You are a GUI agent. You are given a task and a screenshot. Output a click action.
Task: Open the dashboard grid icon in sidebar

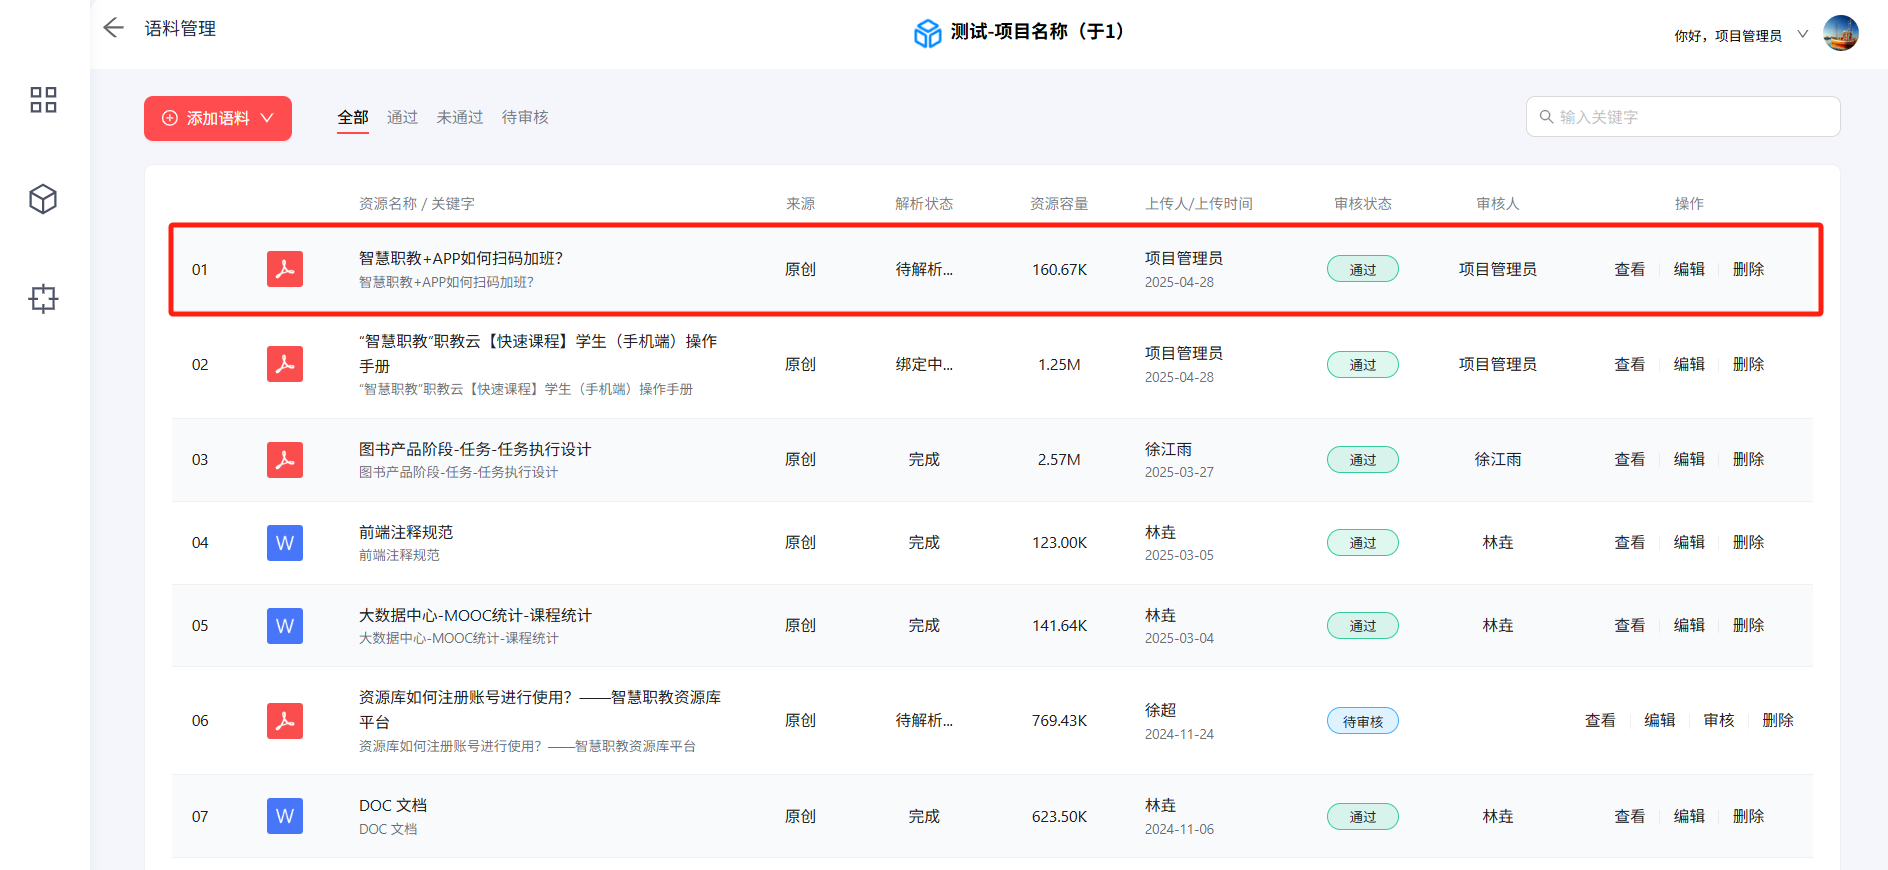(x=43, y=100)
